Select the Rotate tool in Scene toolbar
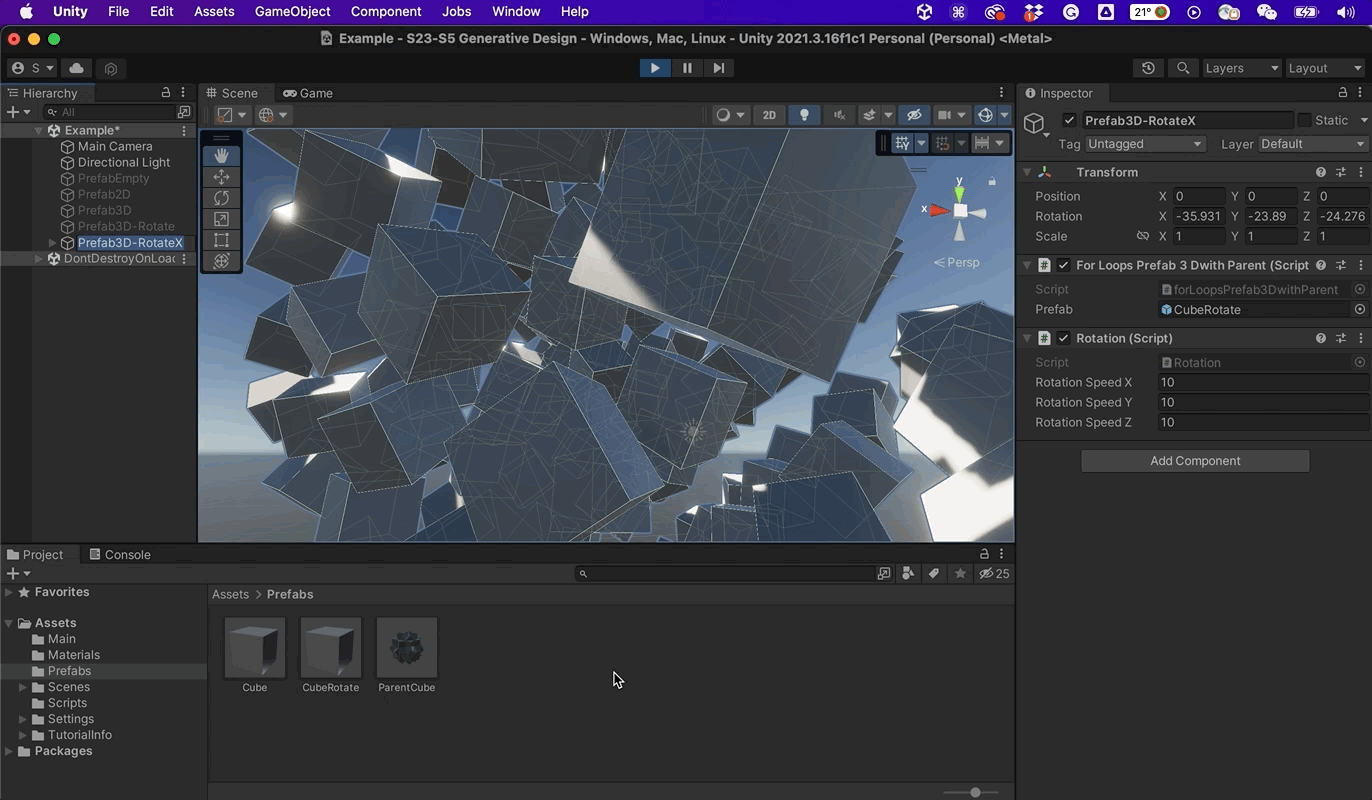Screen dimensions: 1372x800 (x=222, y=198)
